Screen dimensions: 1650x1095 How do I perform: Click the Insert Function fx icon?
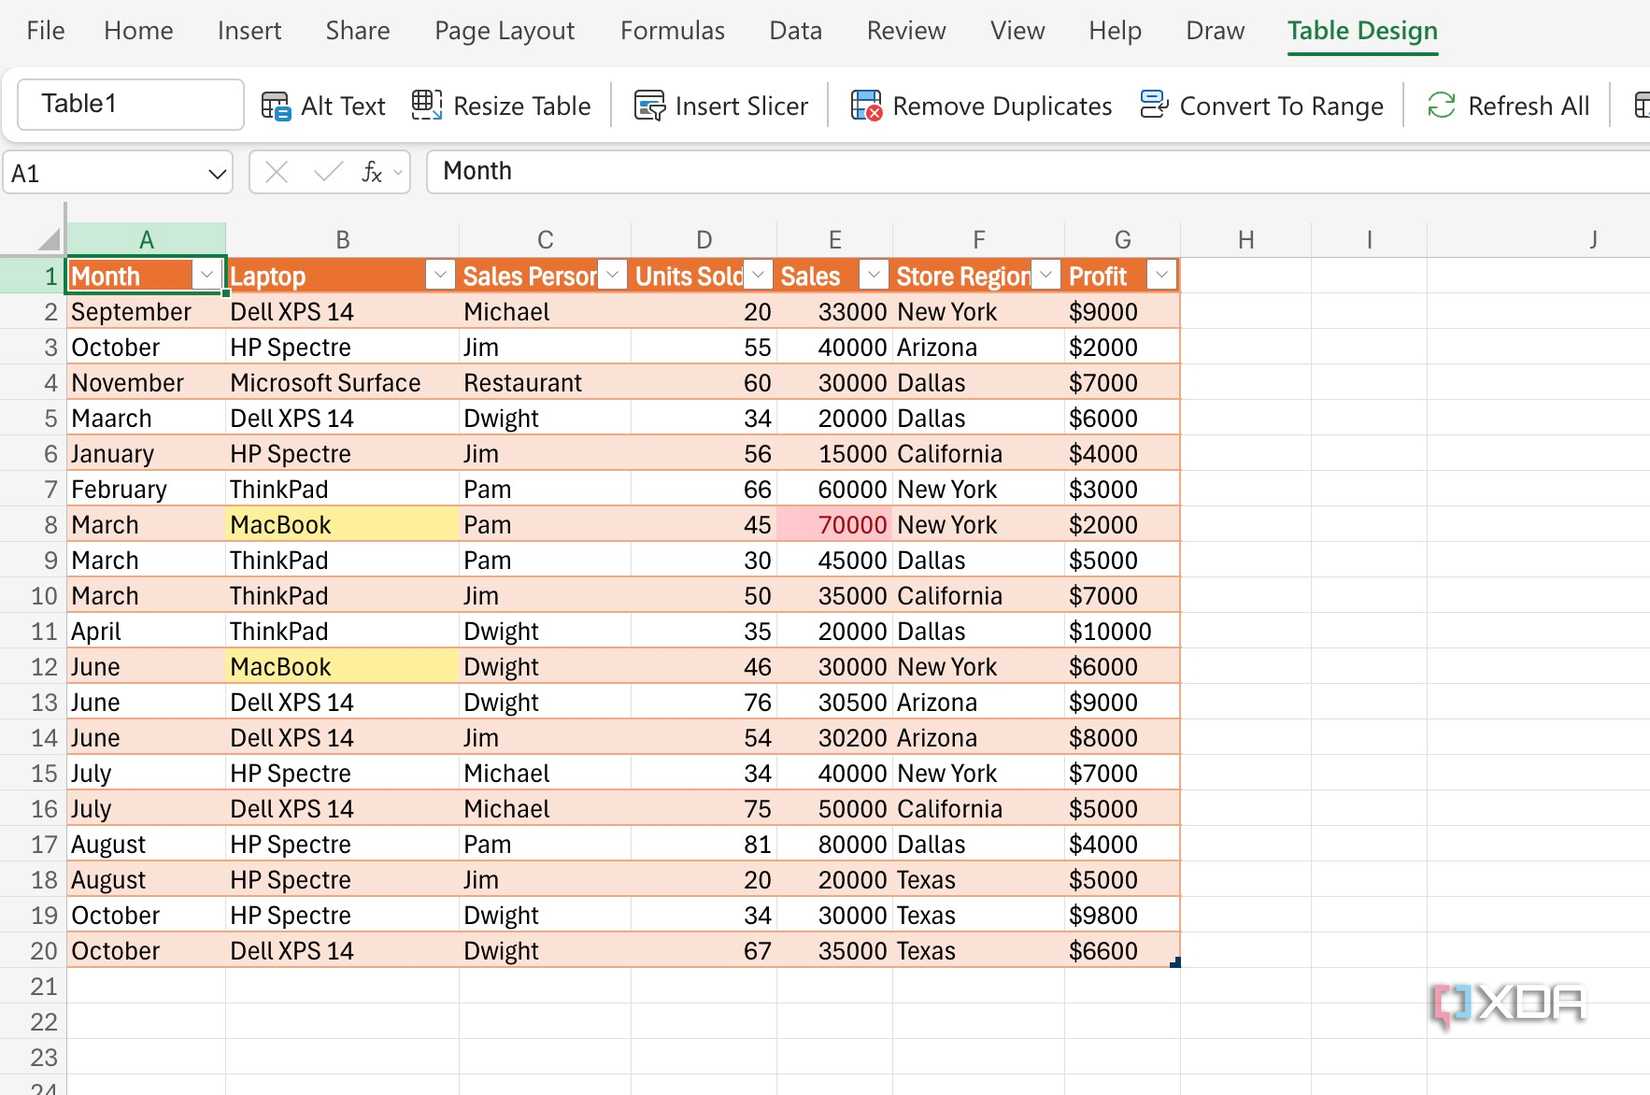pyautogui.click(x=371, y=172)
